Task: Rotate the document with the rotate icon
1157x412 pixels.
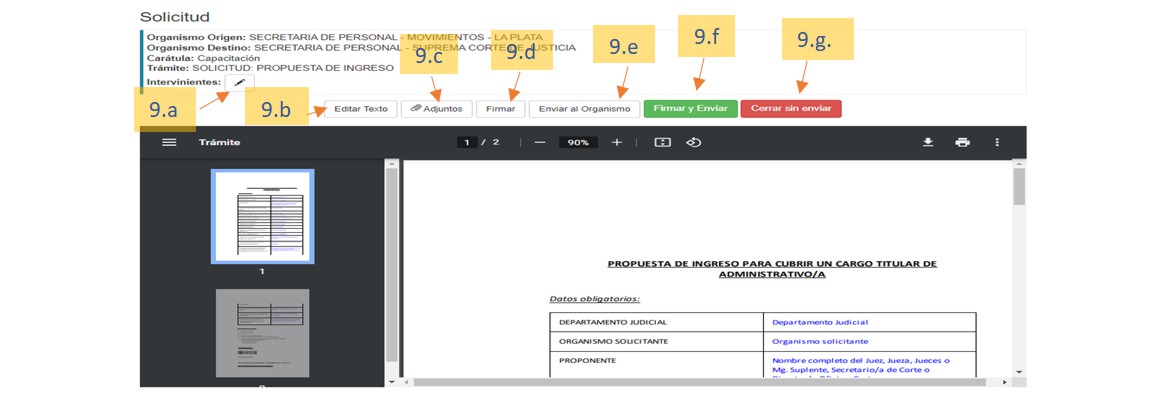Action: tap(693, 142)
